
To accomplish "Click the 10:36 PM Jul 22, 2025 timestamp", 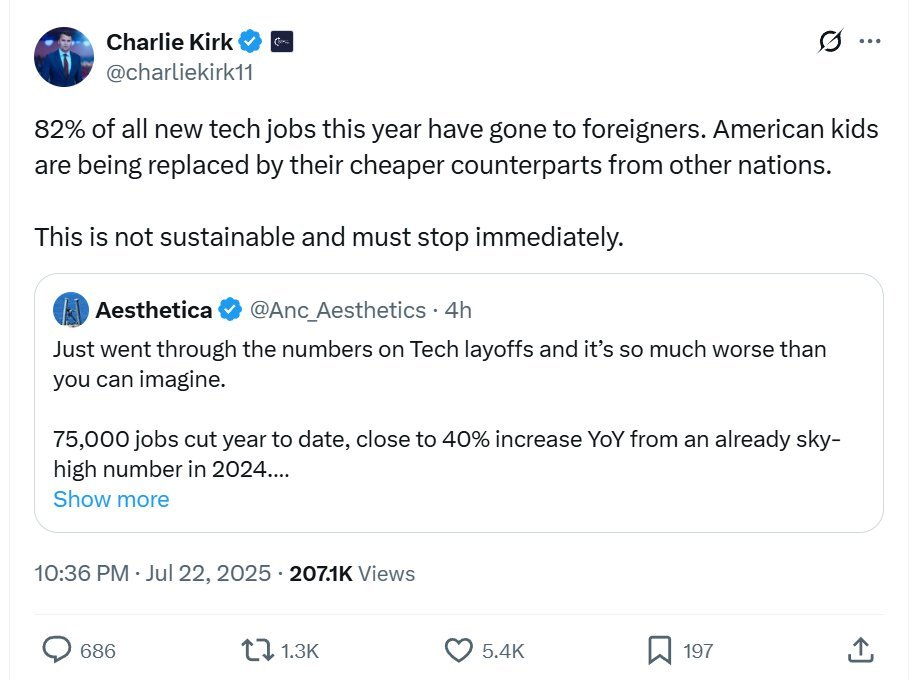I will tap(152, 573).
